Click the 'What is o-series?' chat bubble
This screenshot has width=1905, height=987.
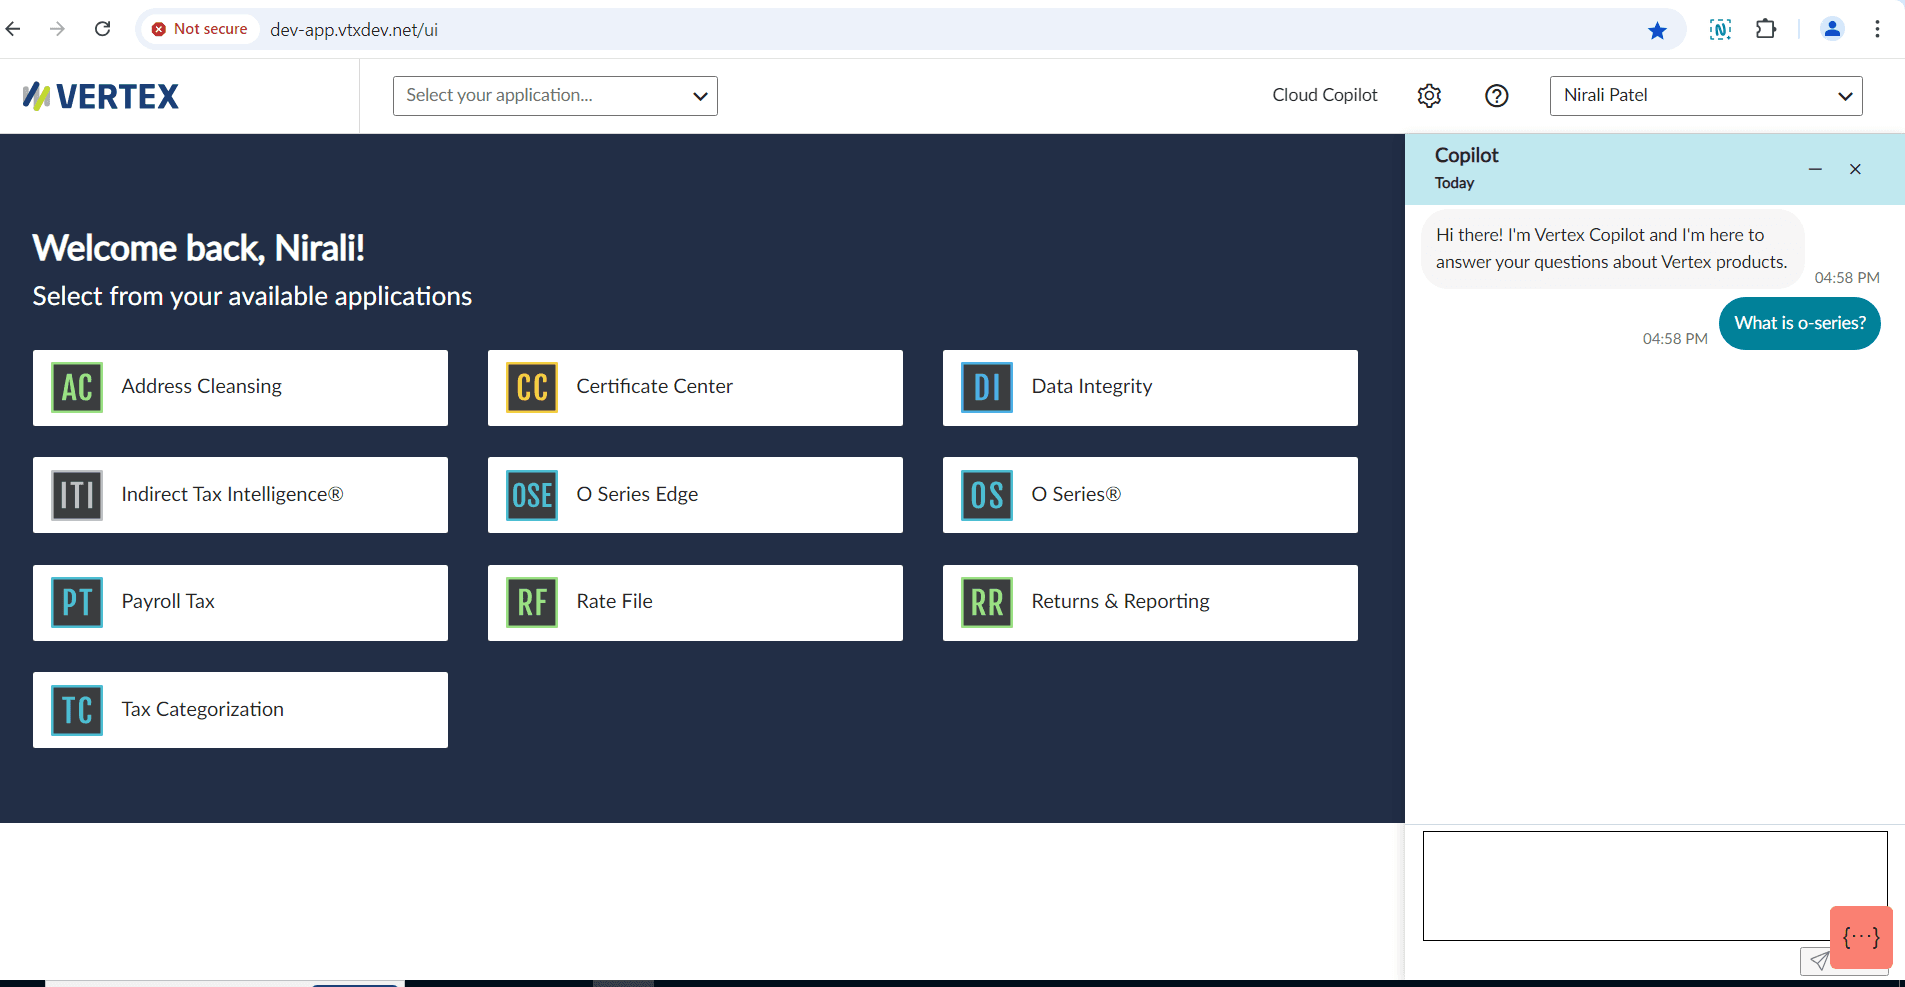1800,323
